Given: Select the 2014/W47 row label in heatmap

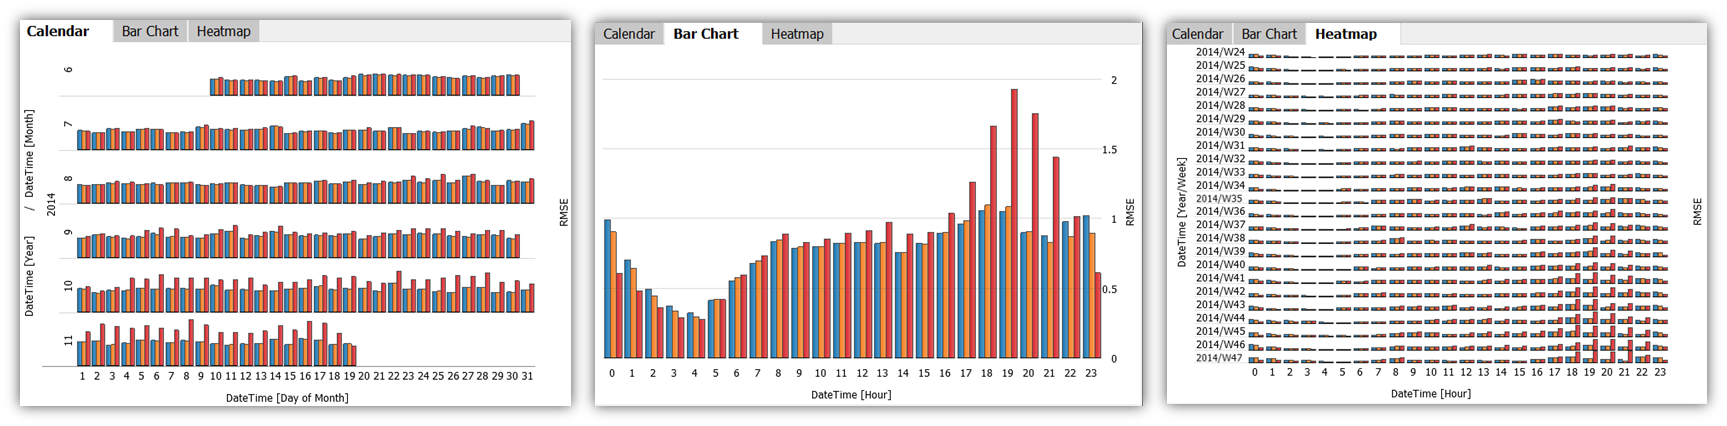Looking at the screenshot, I should [x=1220, y=358].
